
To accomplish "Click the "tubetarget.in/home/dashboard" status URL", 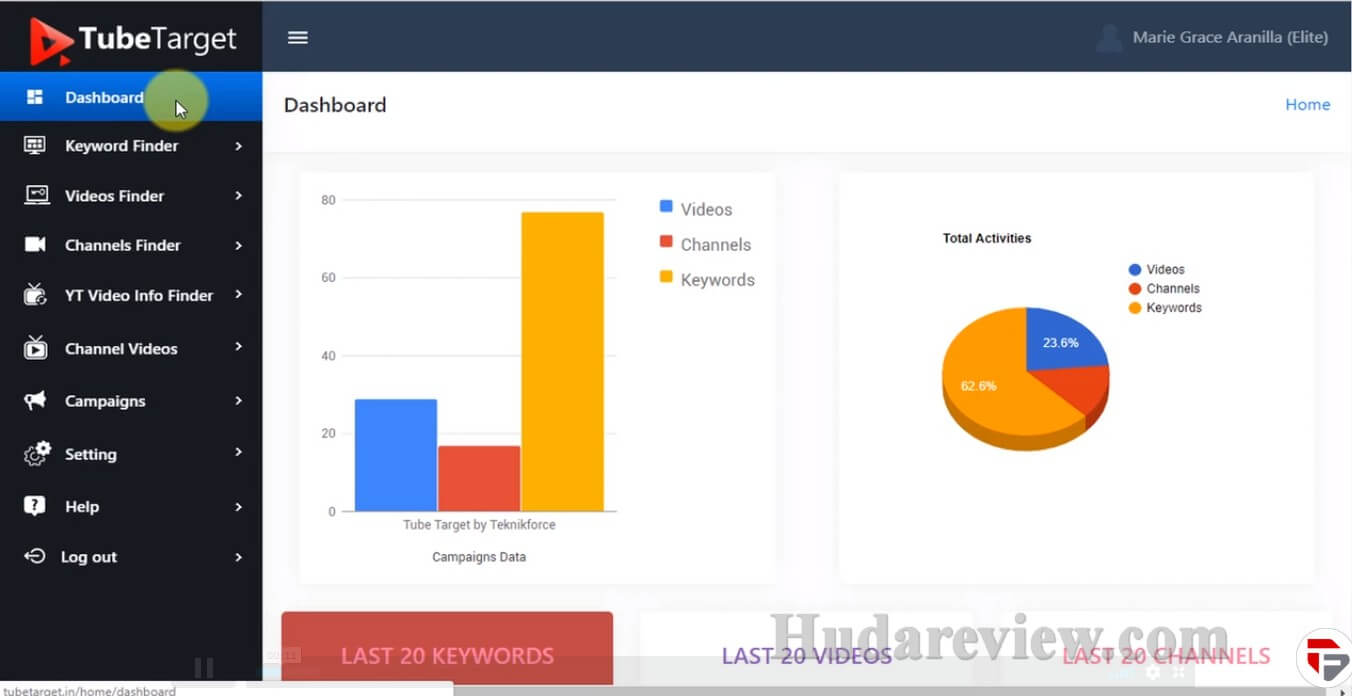I will (90, 690).
